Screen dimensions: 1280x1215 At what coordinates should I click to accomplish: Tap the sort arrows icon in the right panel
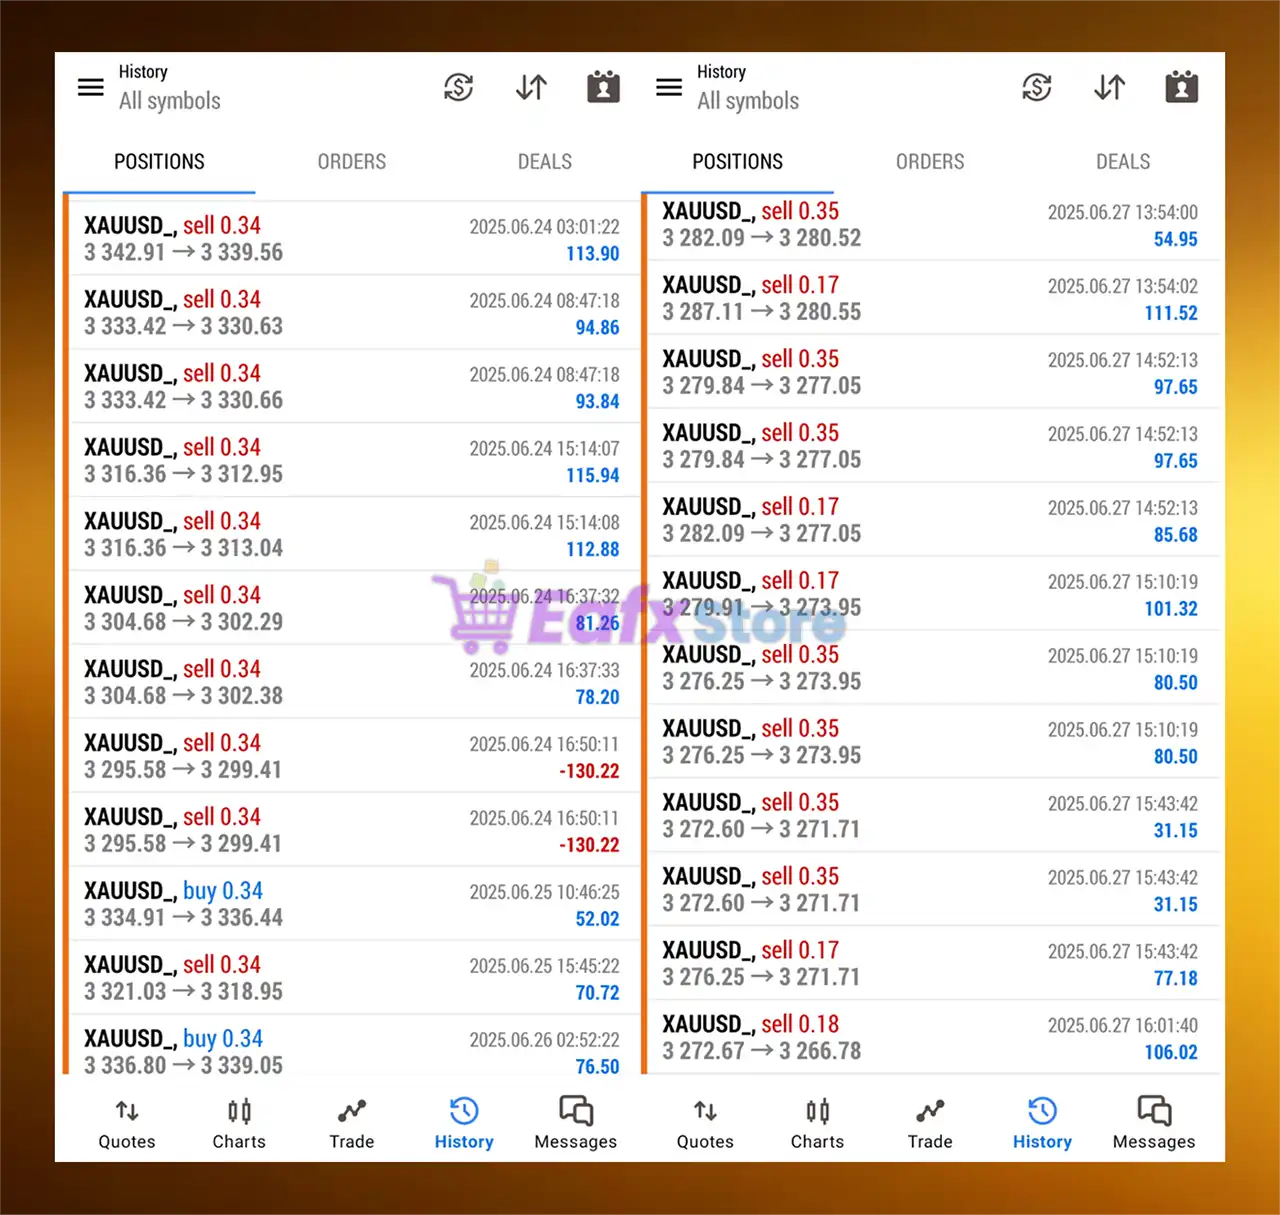coord(1109,87)
